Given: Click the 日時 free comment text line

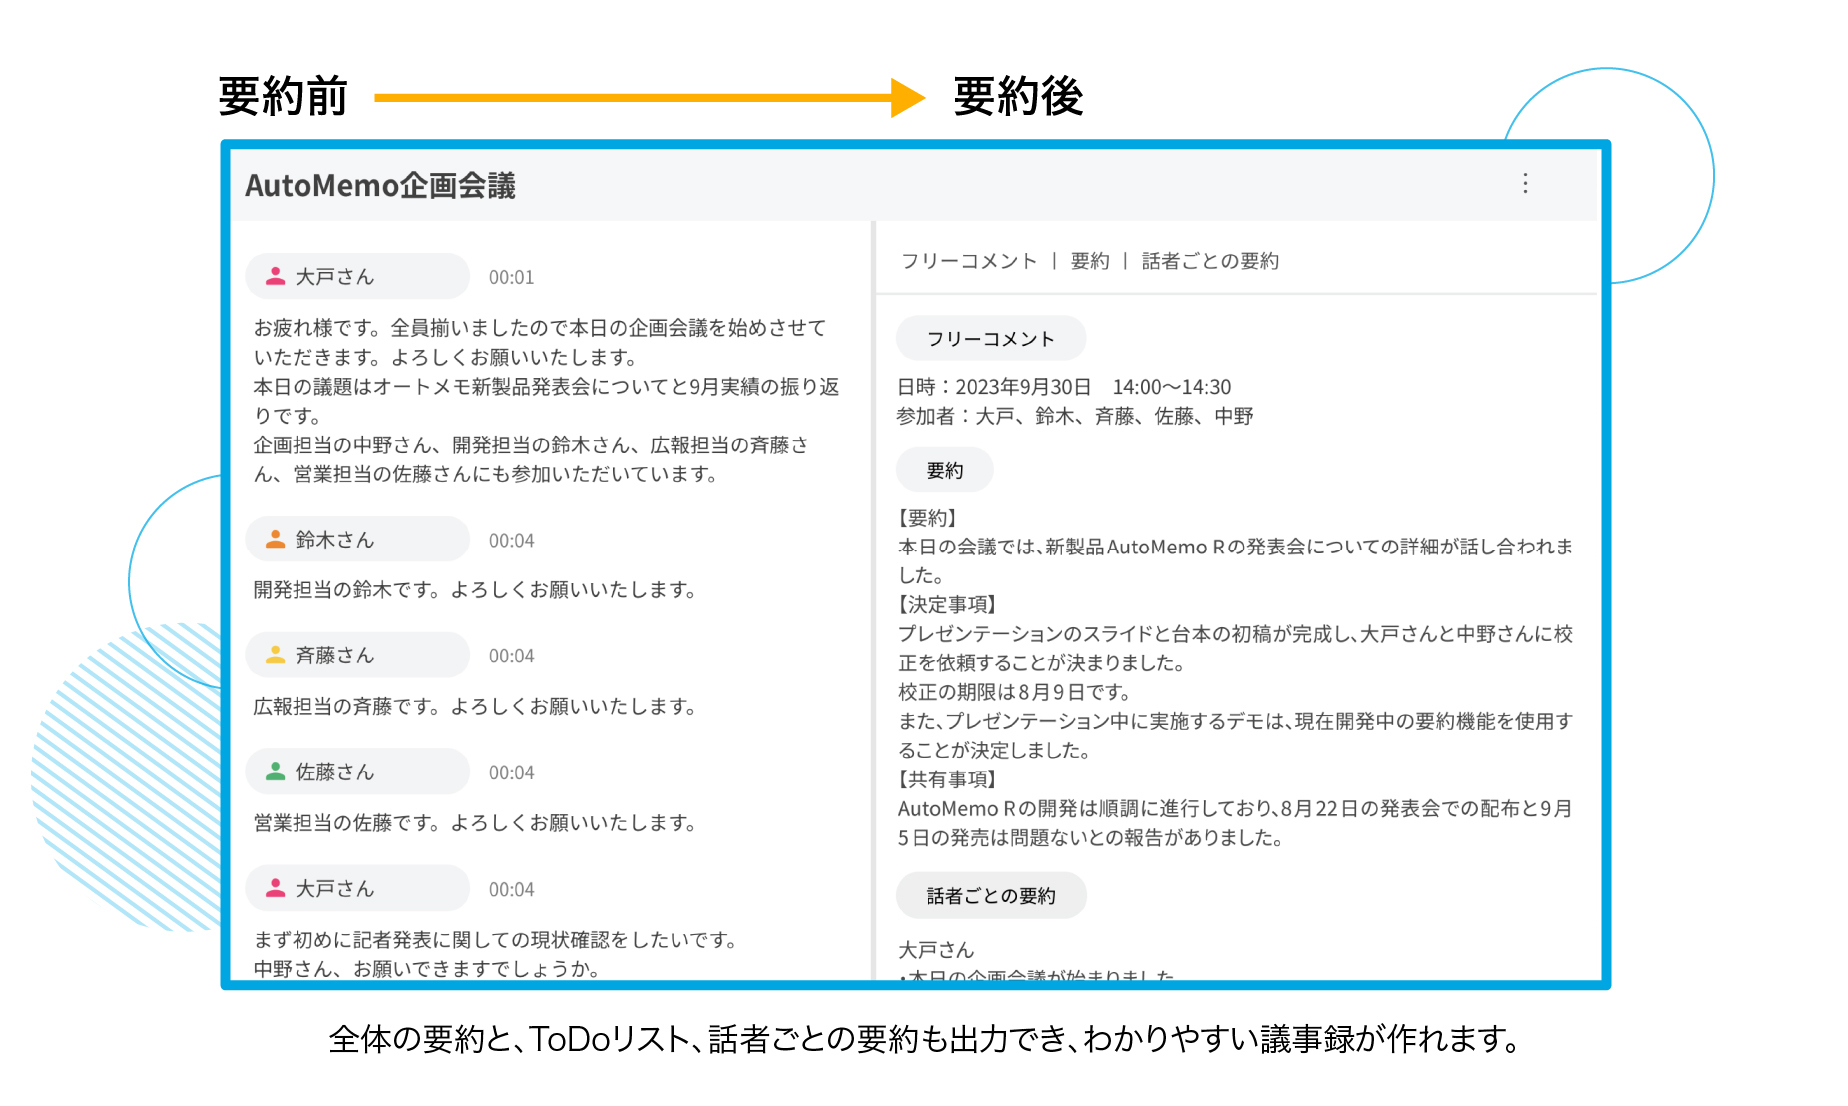Looking at the screenshot, I should pyautogui.click(x=1063, y=387).
